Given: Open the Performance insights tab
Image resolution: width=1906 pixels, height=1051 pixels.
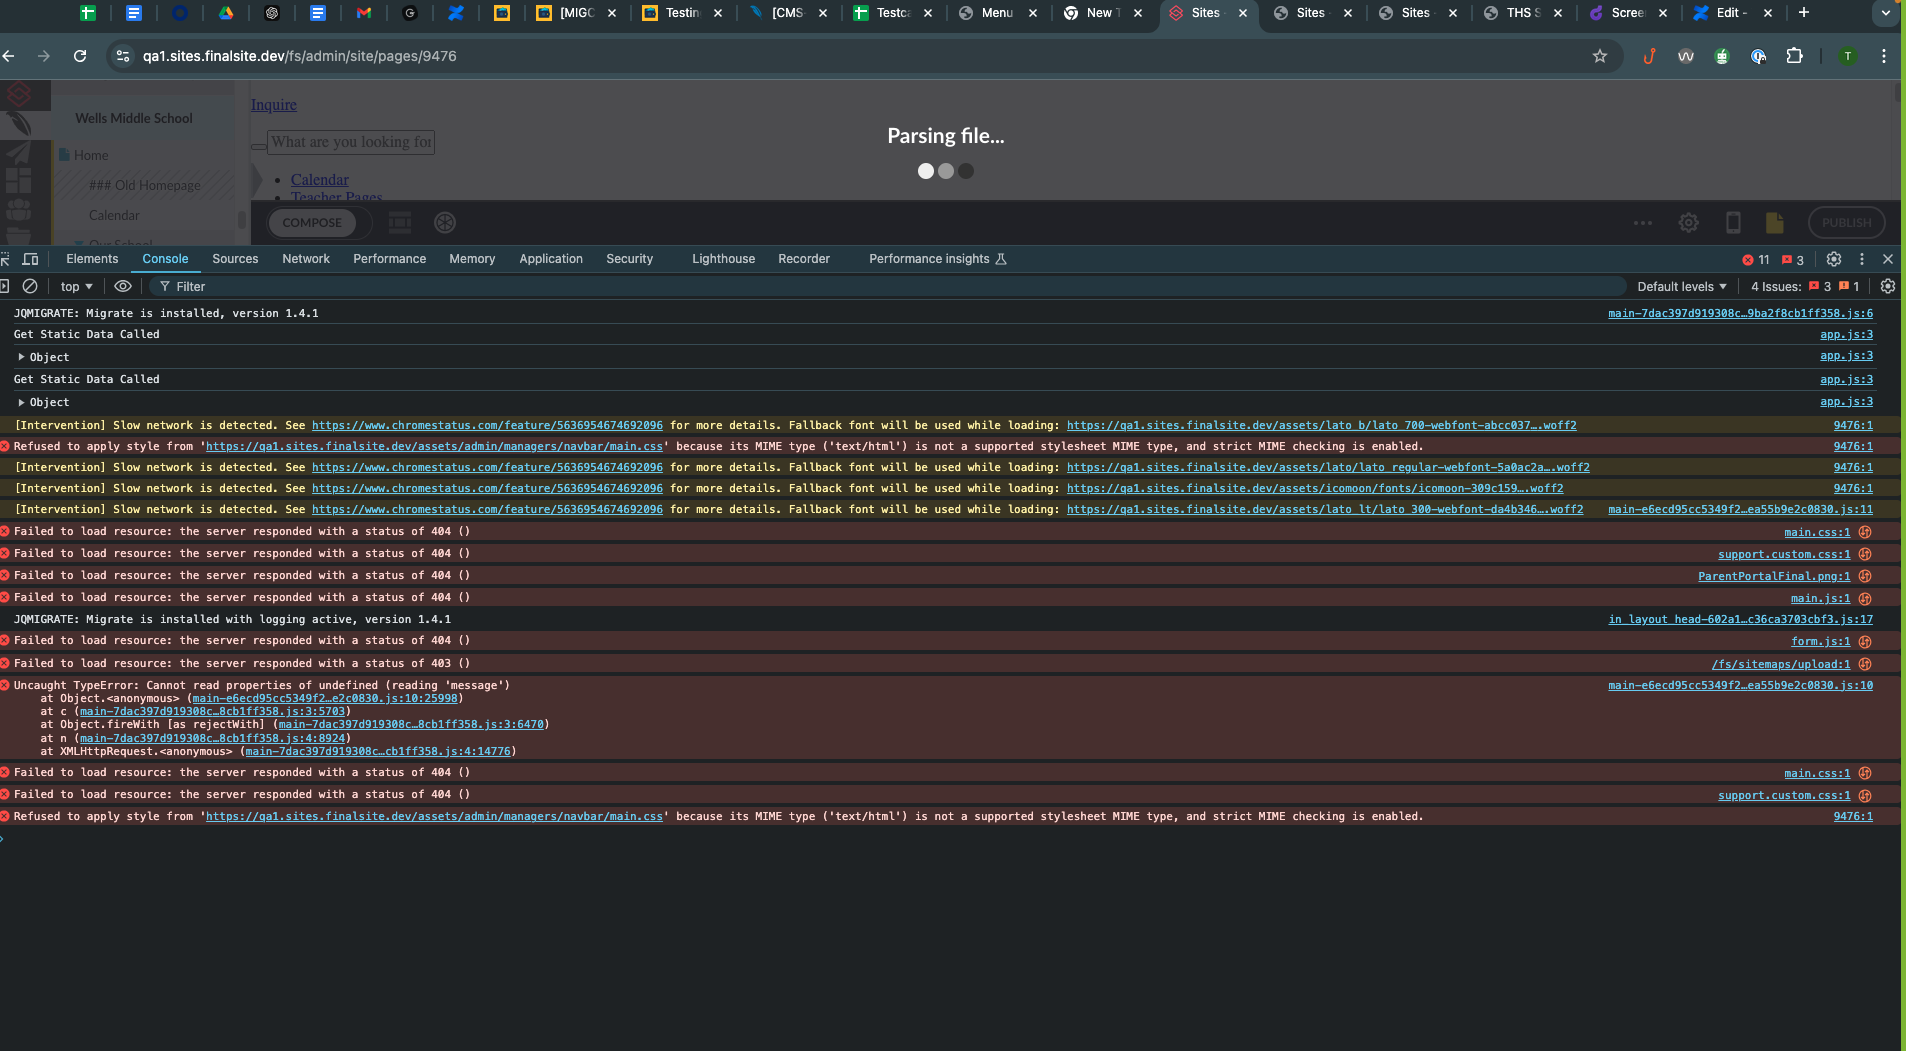Looking at the screenshot, I should click(x=937, y=259).
